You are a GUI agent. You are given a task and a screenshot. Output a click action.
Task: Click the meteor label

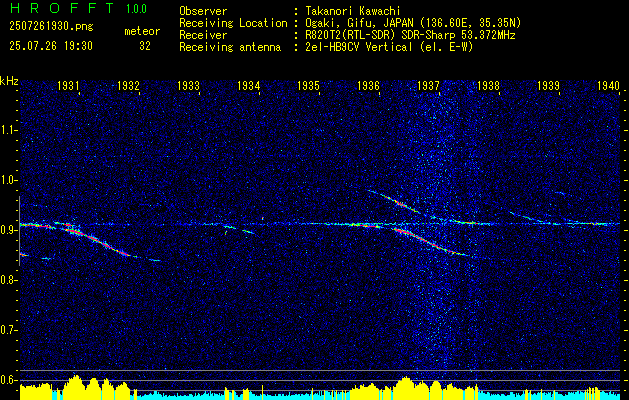click(142, 31)
